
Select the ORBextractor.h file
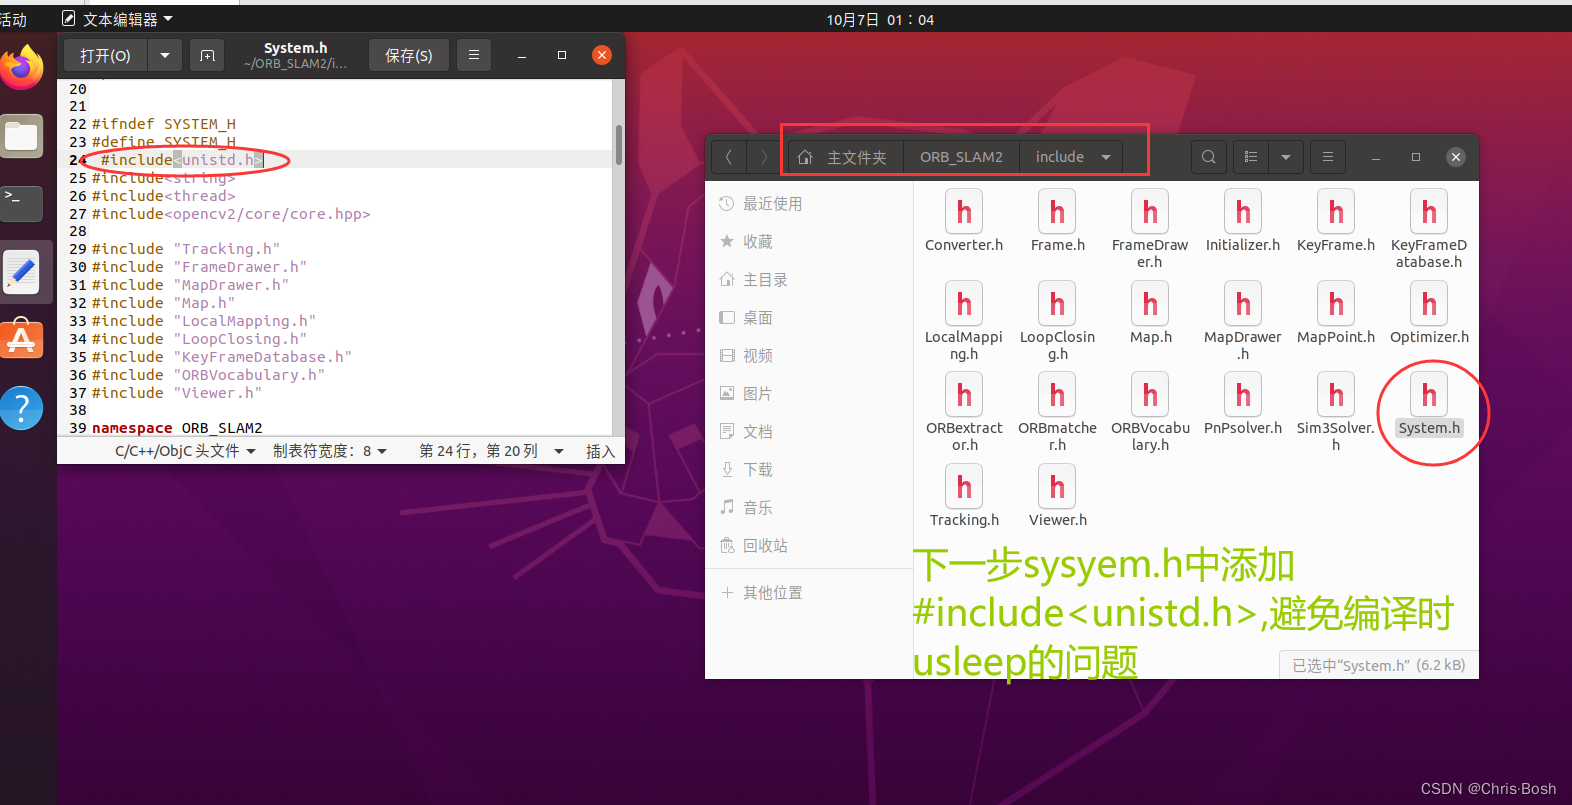(x=964, y=412)
